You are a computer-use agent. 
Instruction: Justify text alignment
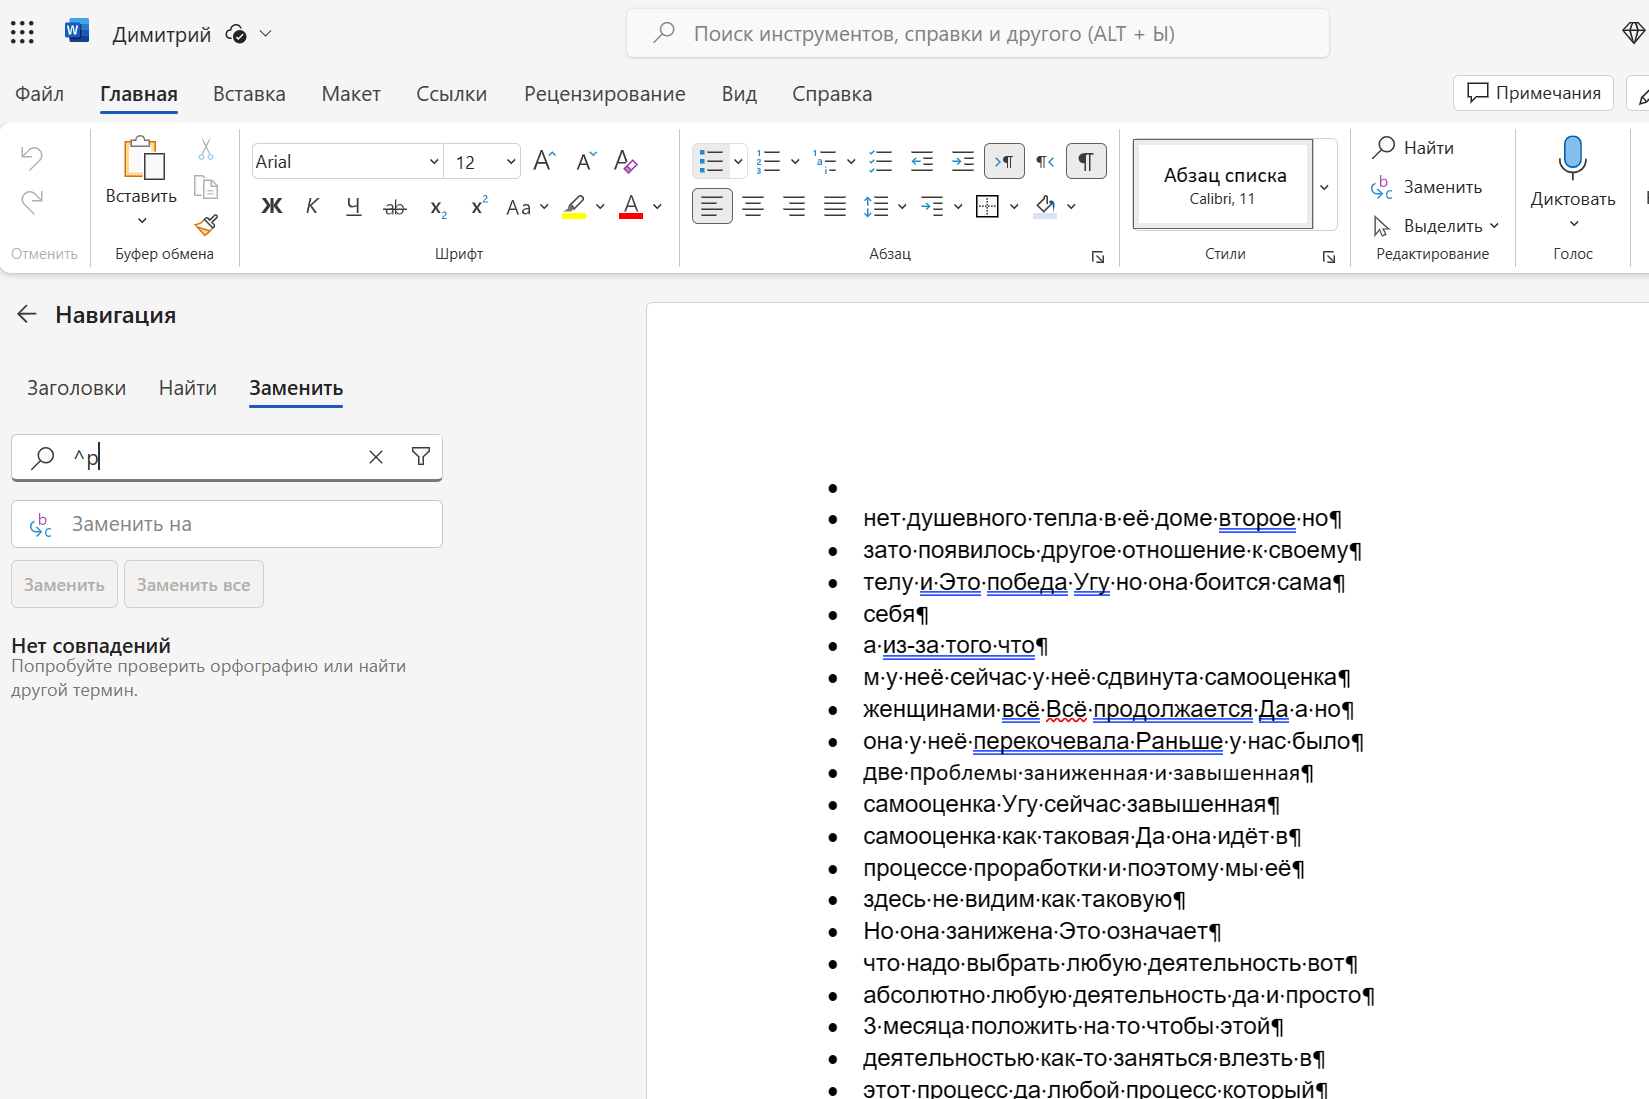[x=835, y=206]
